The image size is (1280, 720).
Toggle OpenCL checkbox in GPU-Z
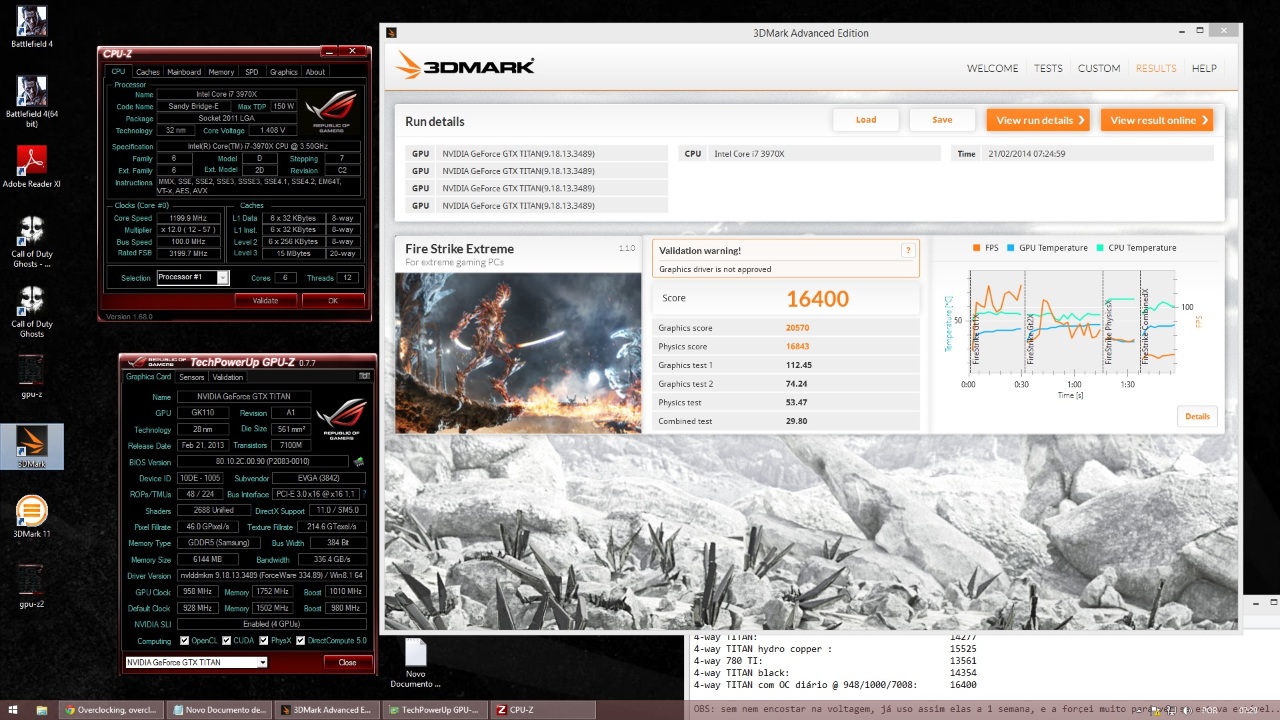[x=184, y=641]
